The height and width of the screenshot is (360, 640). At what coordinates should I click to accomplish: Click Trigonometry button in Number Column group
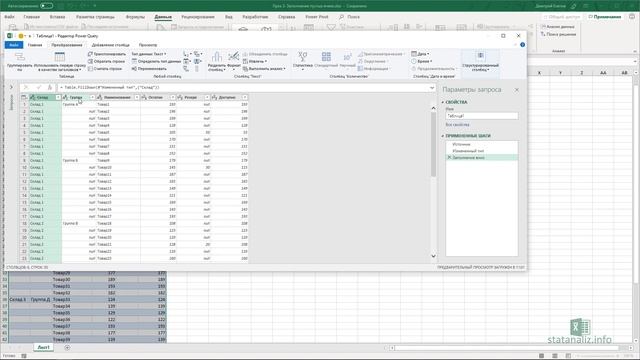(x=380, y=54)
